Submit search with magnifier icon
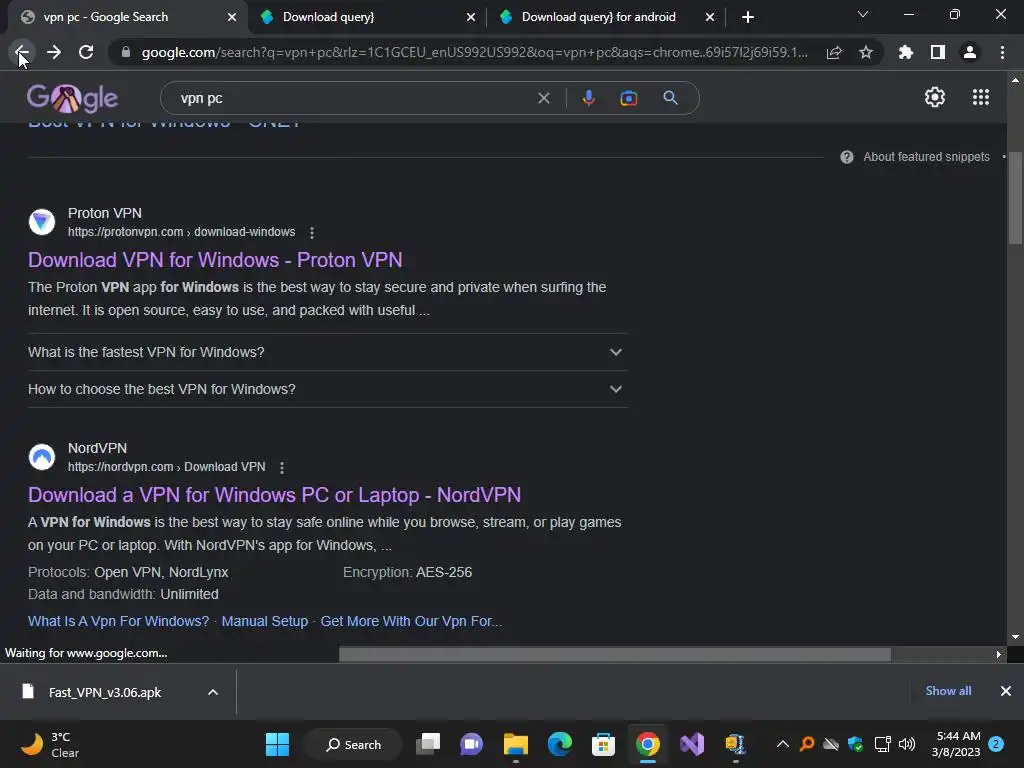 point(670,98)
